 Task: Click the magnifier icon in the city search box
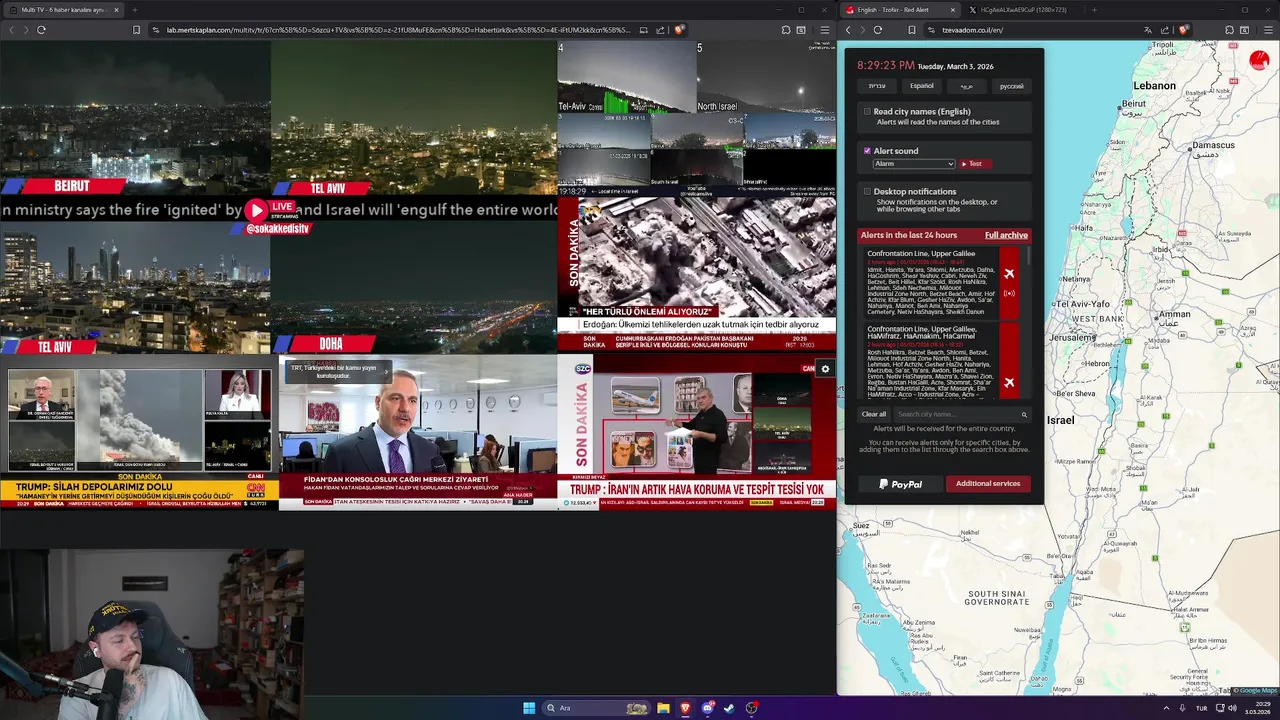(1024, 414)
